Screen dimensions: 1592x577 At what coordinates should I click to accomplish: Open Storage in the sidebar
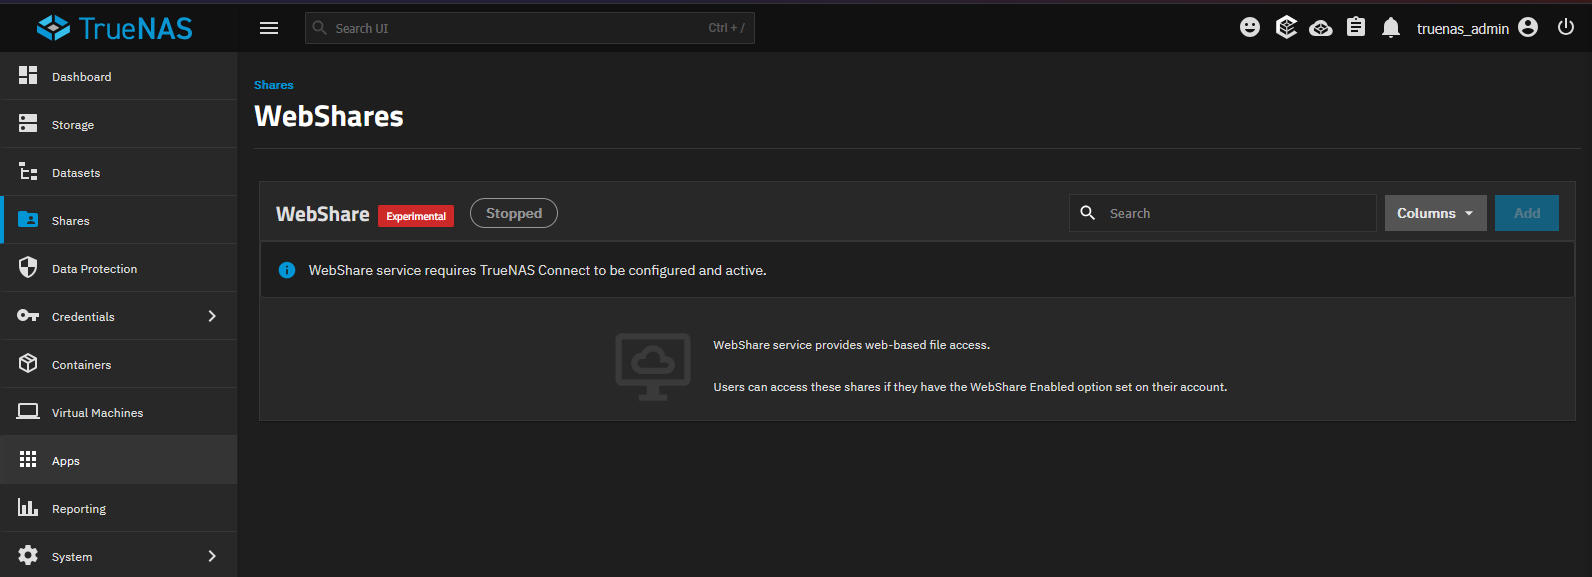coord(119,124)
